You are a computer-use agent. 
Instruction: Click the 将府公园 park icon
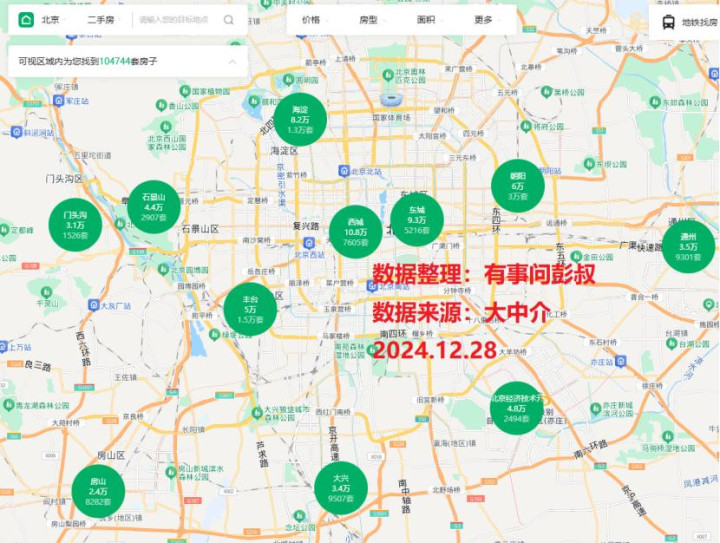(x=527, y=126)
